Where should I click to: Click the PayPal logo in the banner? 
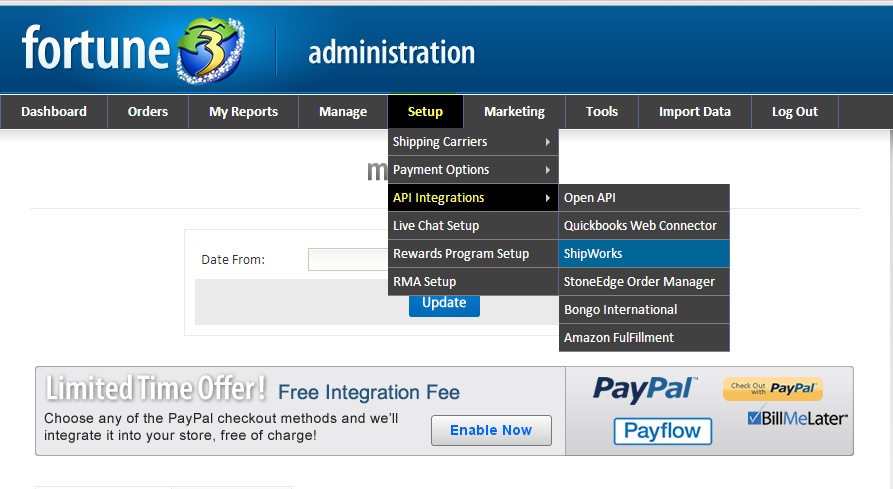click(x=644, y=389)
